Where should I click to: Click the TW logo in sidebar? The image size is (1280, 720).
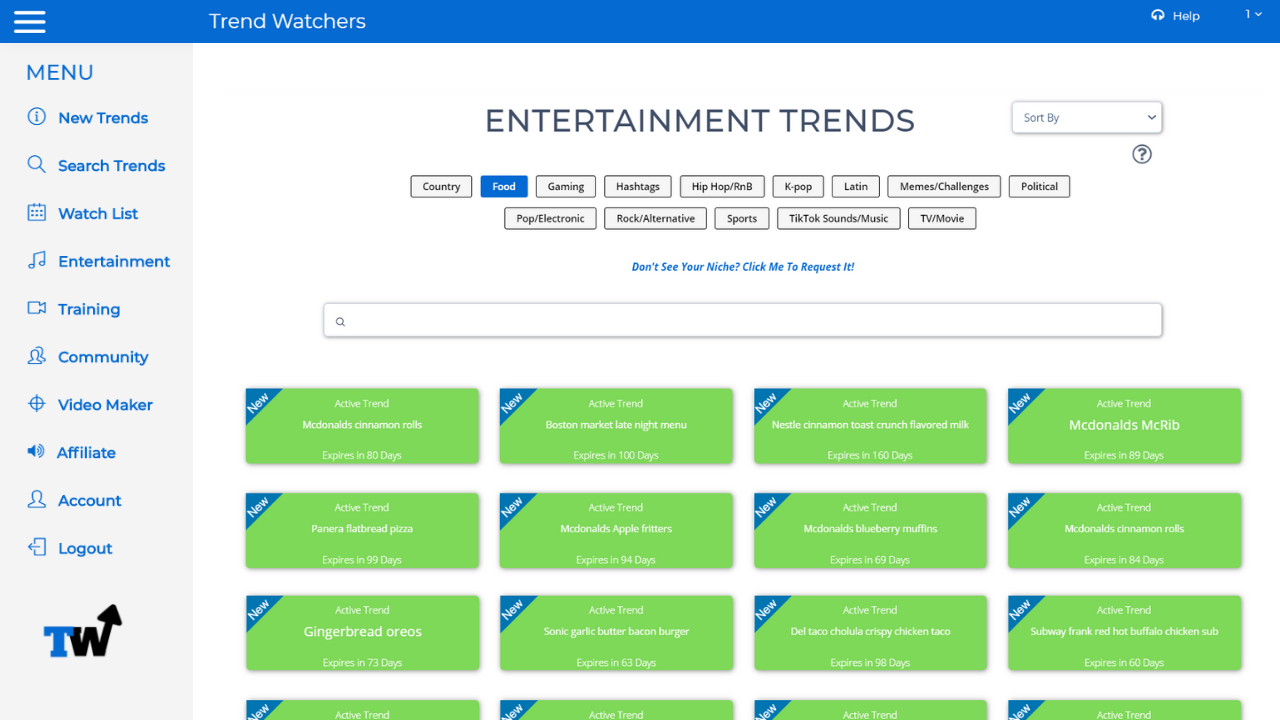pyautogui.click(x=83, y=631)
